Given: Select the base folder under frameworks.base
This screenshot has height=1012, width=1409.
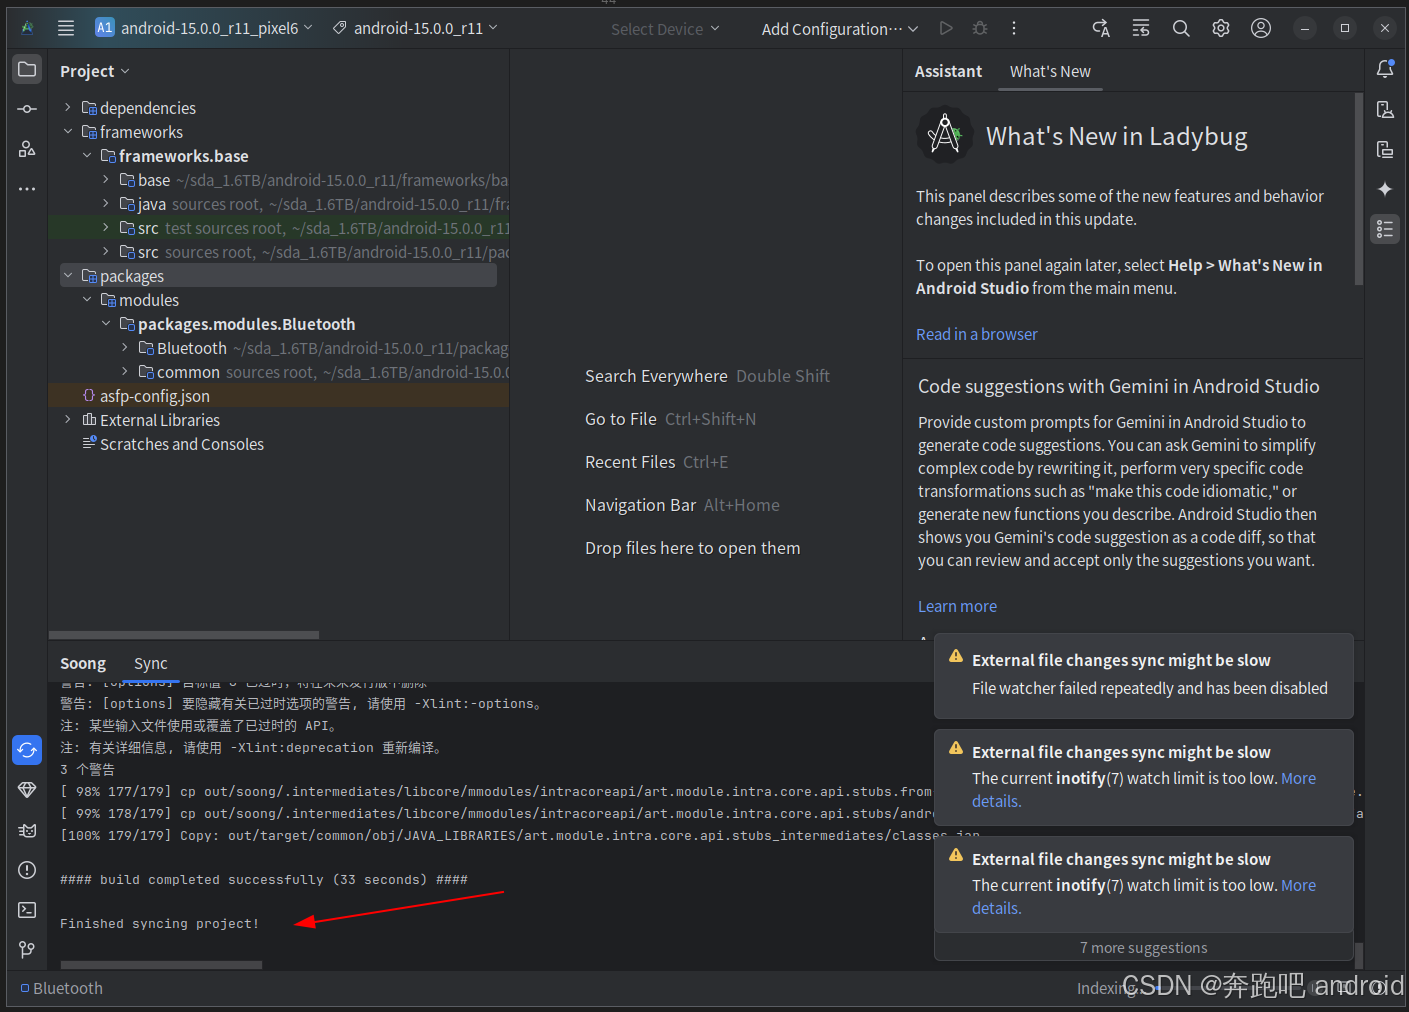Looking at the screenshot, I should pos(154,180).
